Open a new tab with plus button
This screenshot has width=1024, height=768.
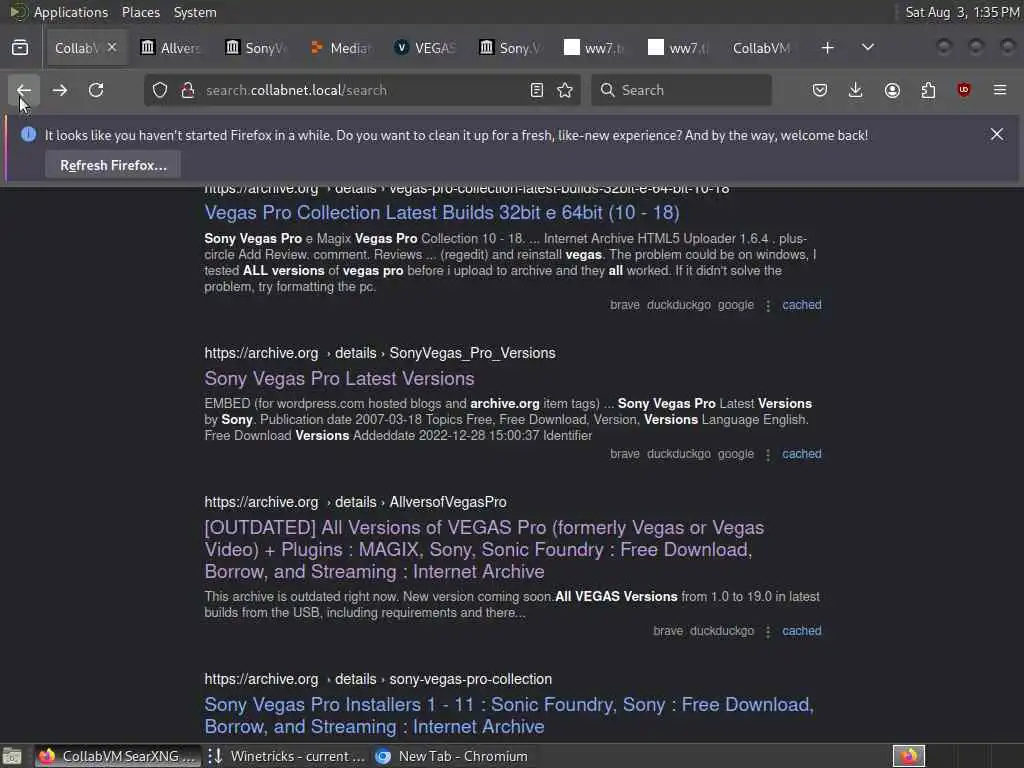click(827, 48)
